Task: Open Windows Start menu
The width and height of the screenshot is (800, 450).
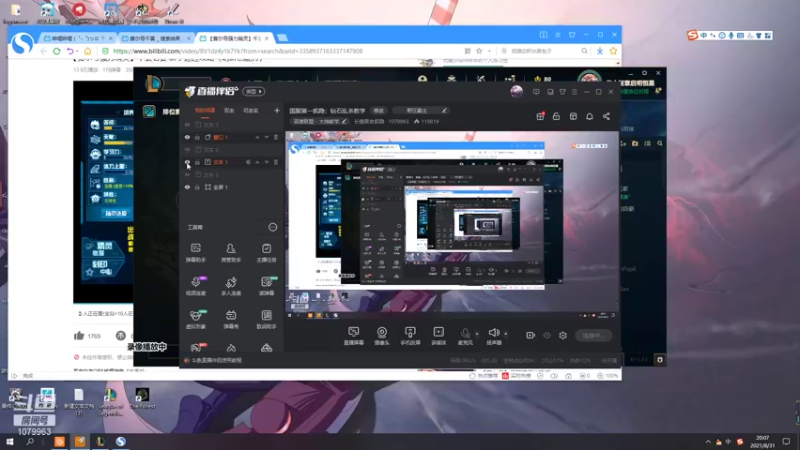Action: [x=9, y=442]
